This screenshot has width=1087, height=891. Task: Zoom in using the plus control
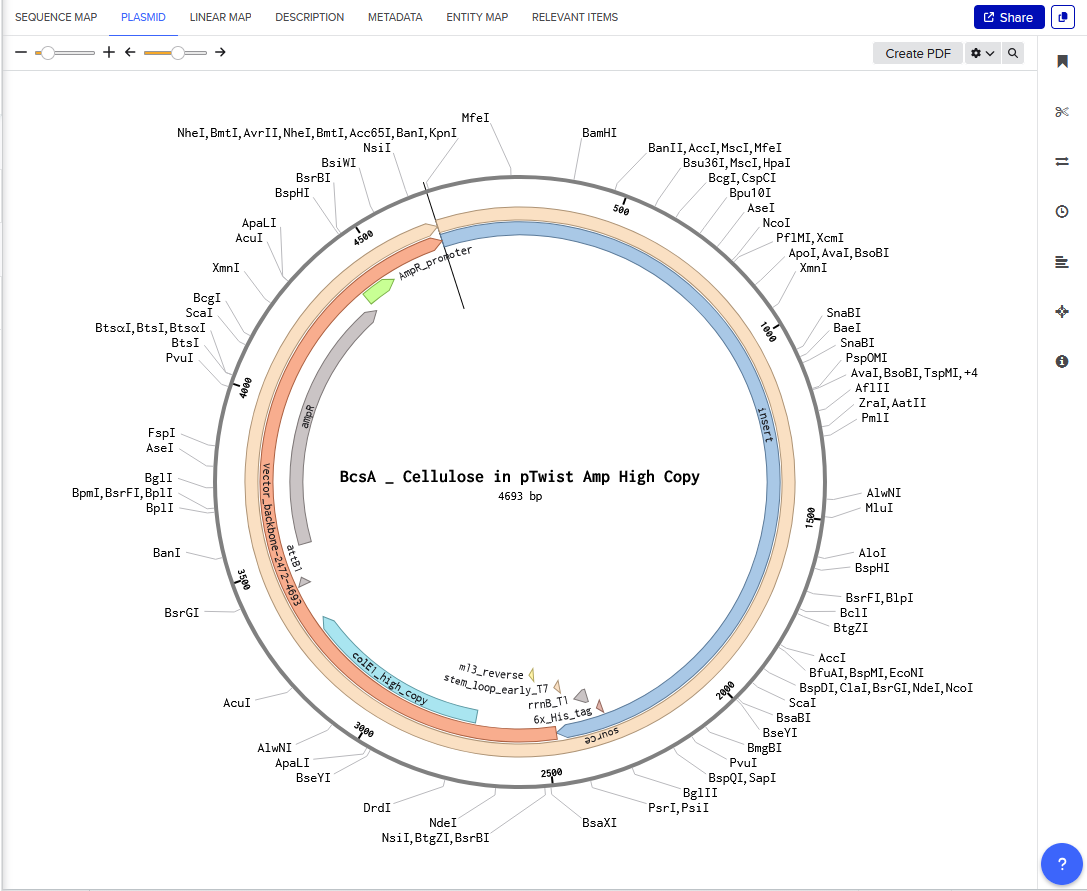(109, 52)
